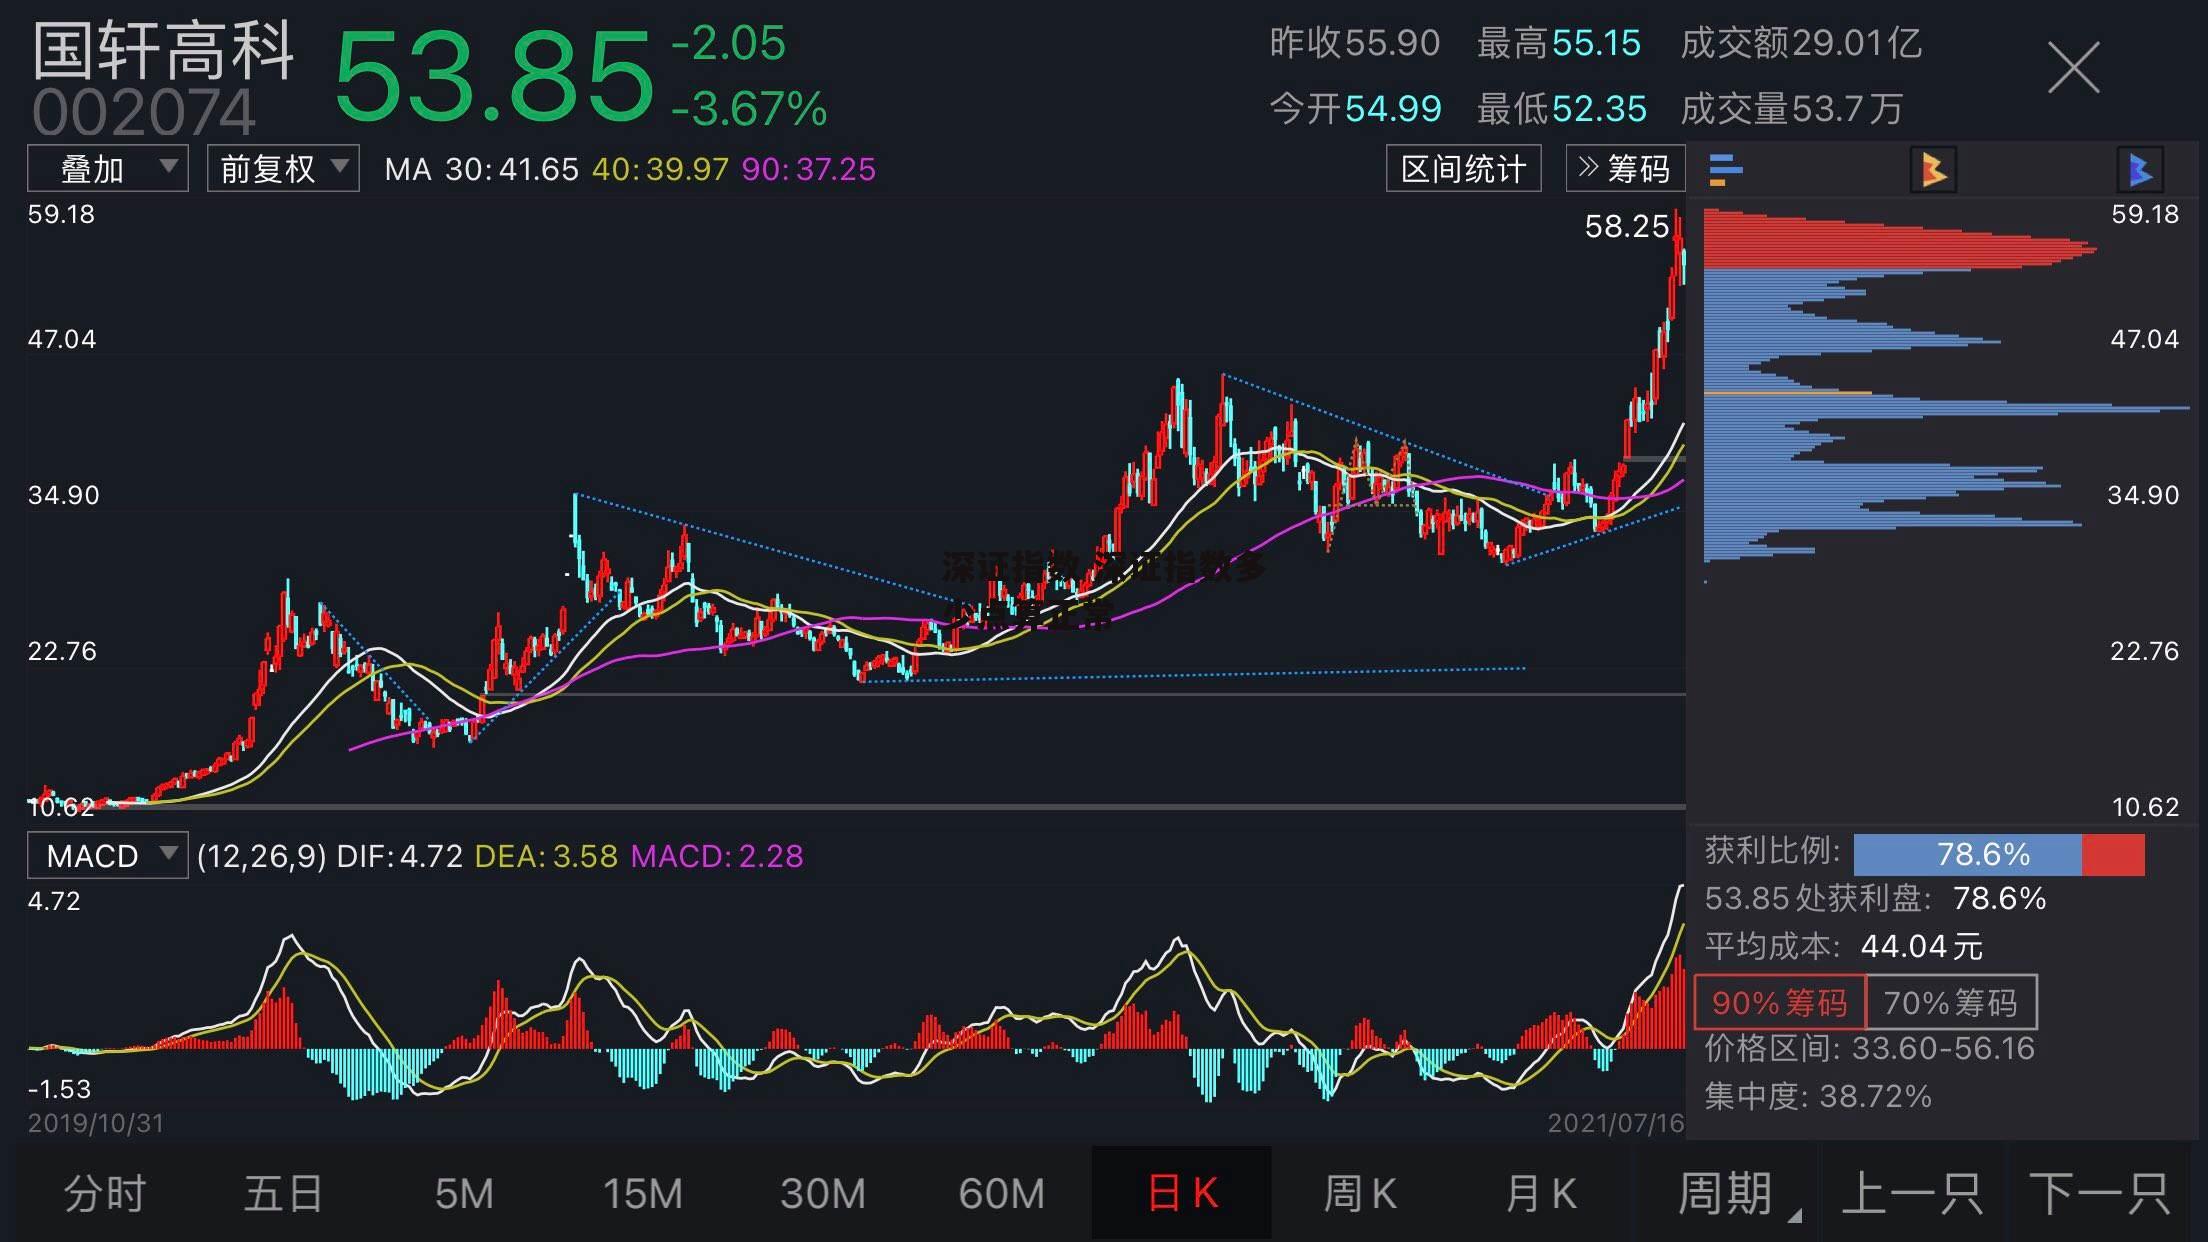
Task: Go to next stock 下一只
Action: point(2100,1193)
